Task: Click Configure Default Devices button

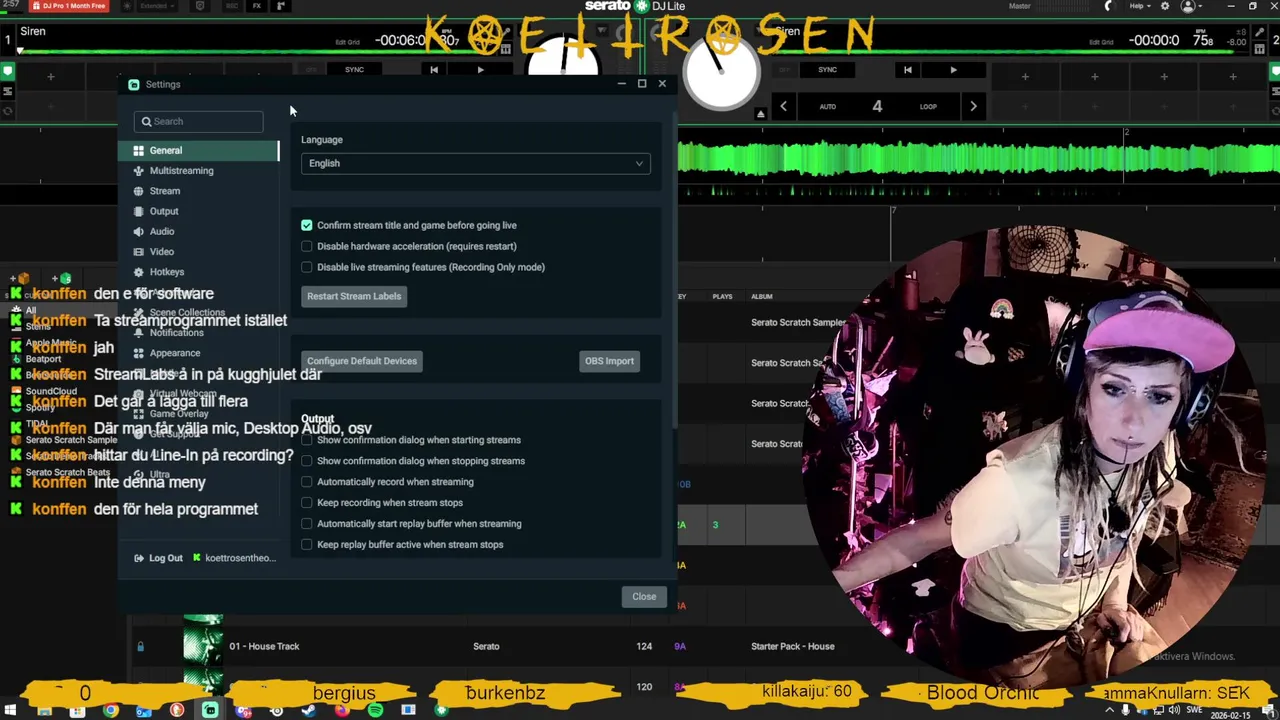Action: [362, 361]
